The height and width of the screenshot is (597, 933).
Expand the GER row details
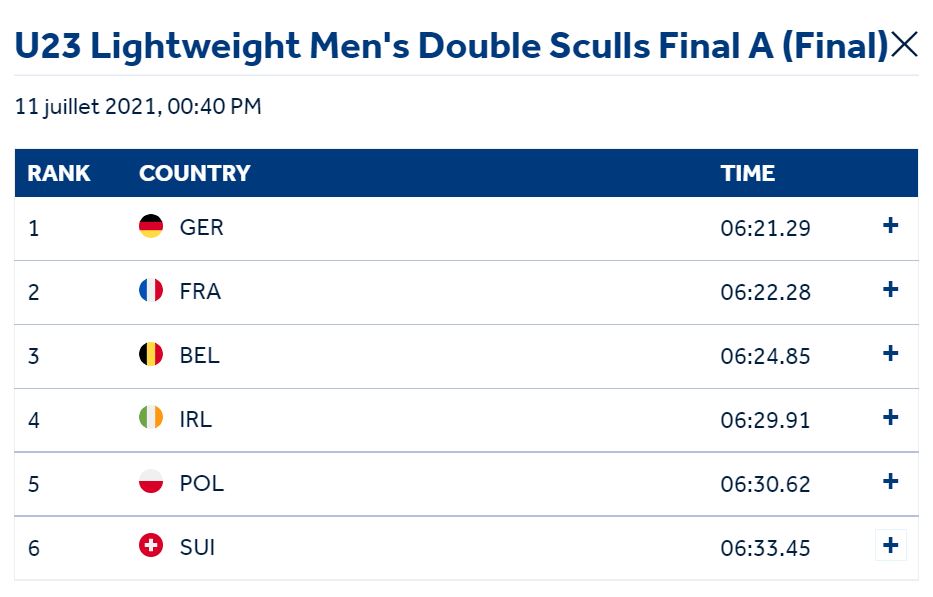pyautogui.click(x=890, y=226)
